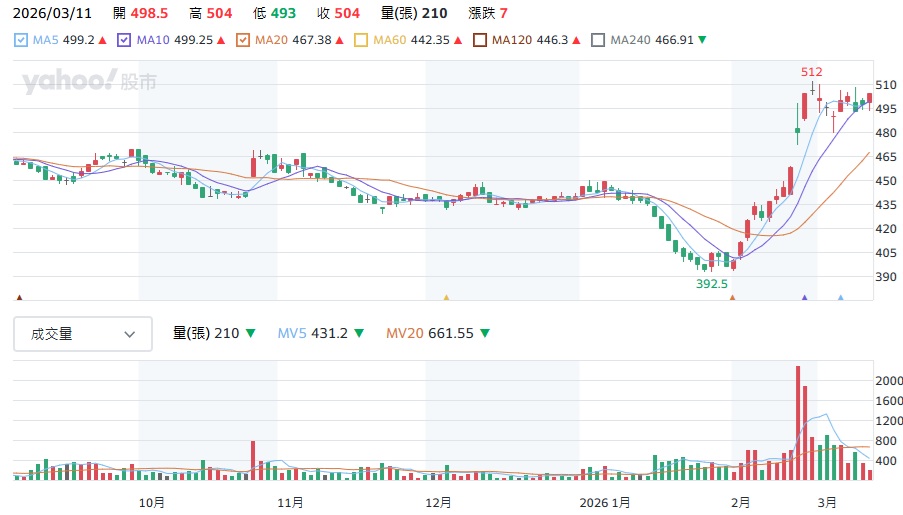Click the yellow event triangle in December

(x=446, y=297)
